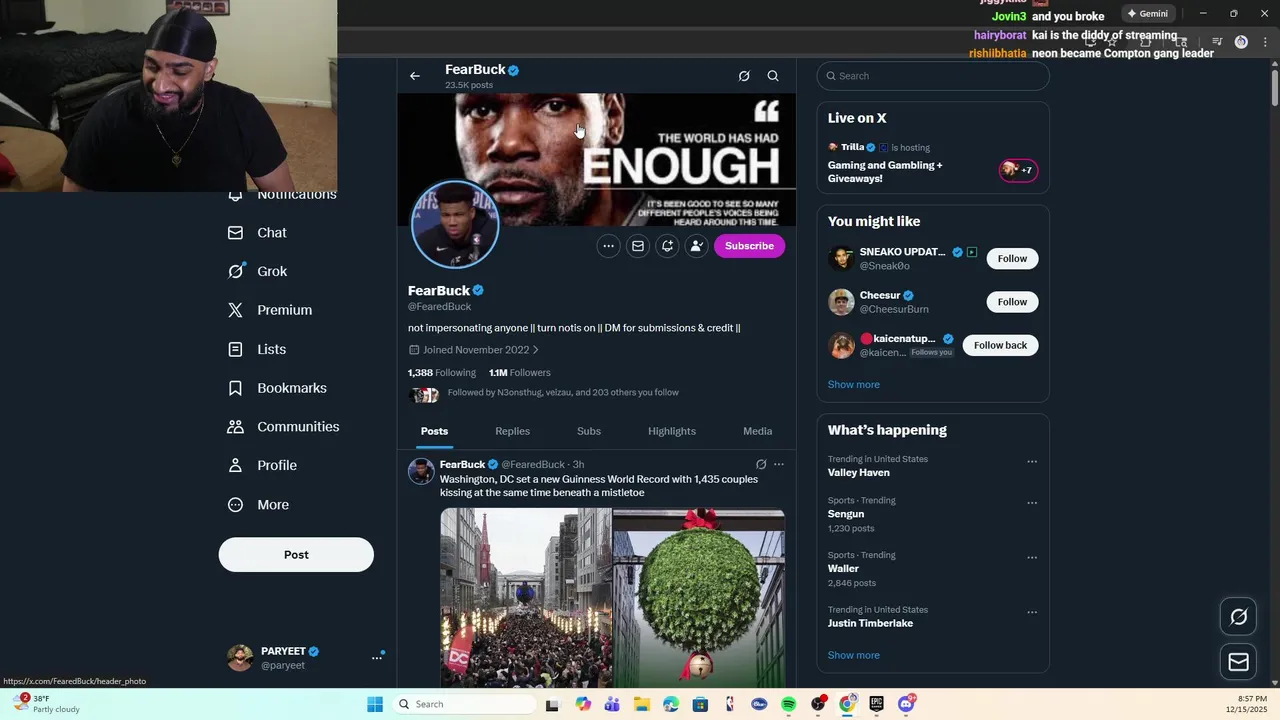Switch to the Media tab
1280x720 pixels.
click(757, 431)
